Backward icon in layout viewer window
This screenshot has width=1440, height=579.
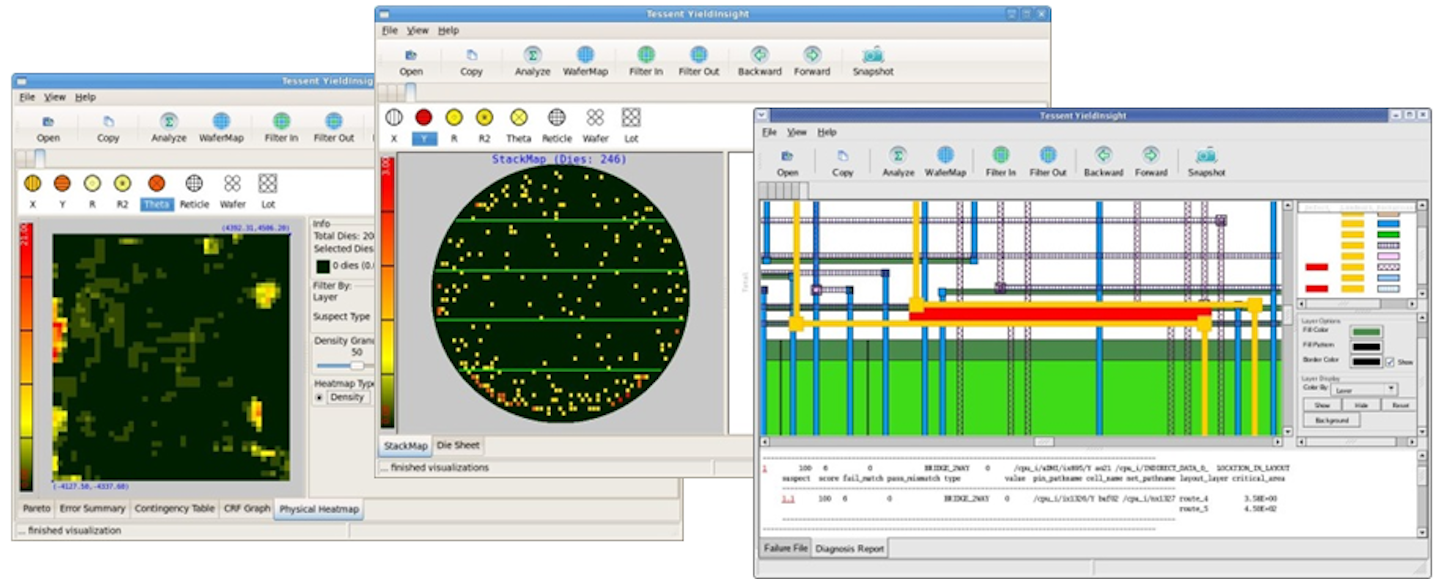coord(1103,155)
